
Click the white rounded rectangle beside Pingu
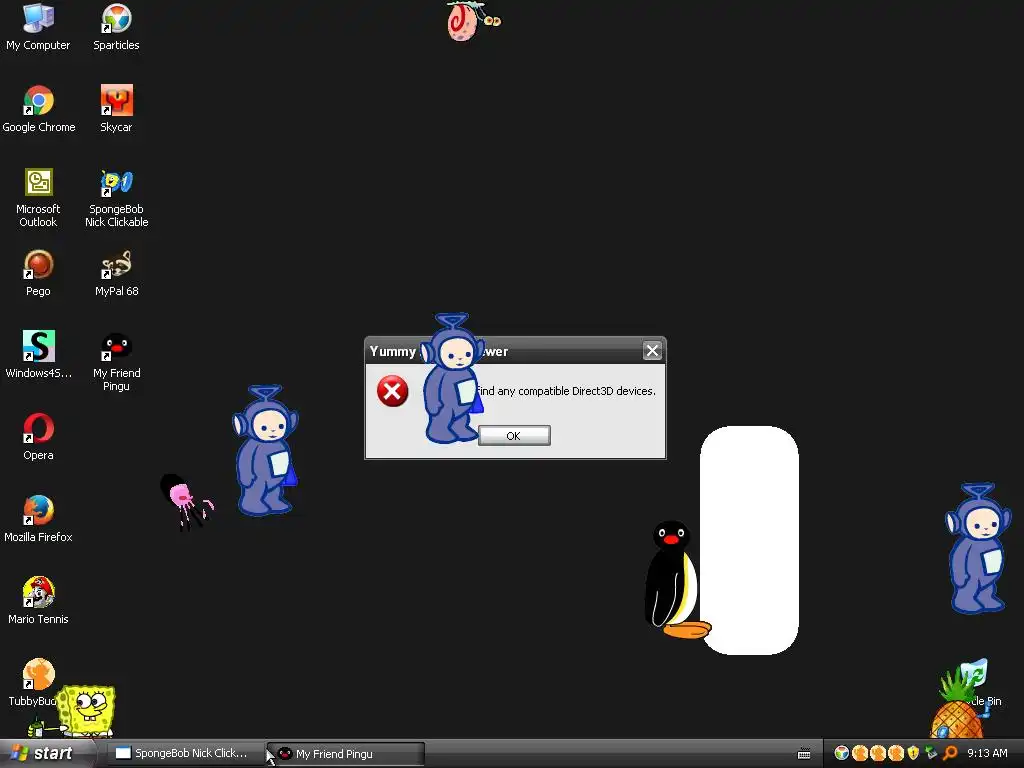click(x=749, y=540)
